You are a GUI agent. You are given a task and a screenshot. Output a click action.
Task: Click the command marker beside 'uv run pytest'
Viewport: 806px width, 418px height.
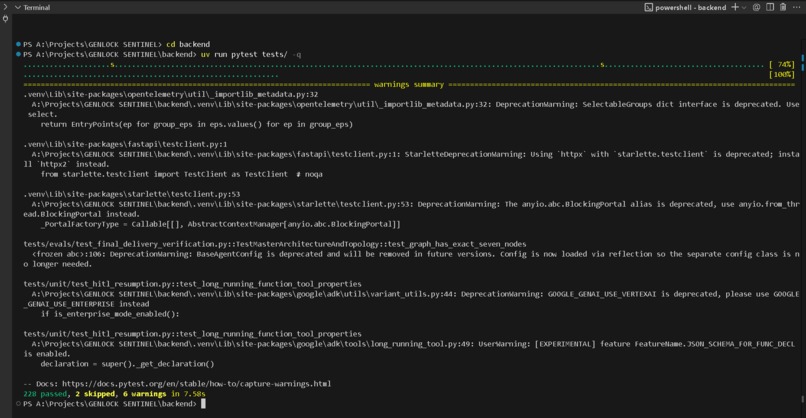pyautogui.click(x=19, y=54)
